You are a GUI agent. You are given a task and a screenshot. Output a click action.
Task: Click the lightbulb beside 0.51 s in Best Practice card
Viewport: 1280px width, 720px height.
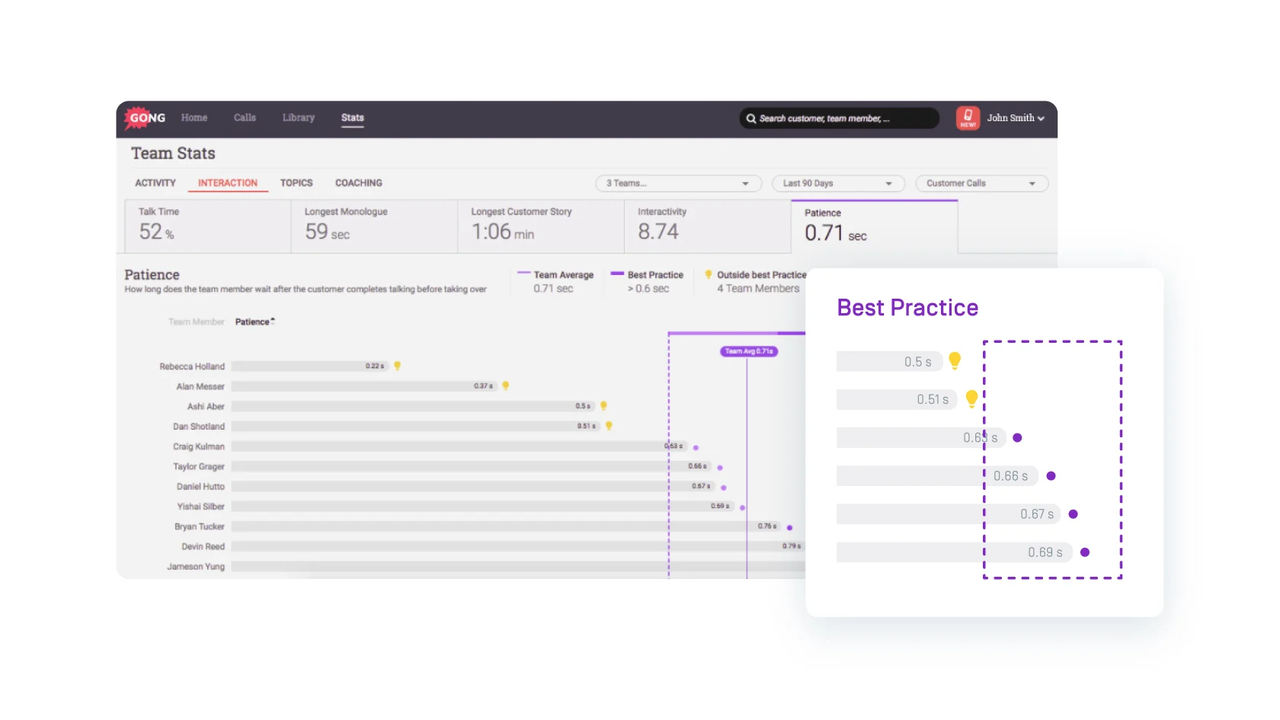coord(971,399)
